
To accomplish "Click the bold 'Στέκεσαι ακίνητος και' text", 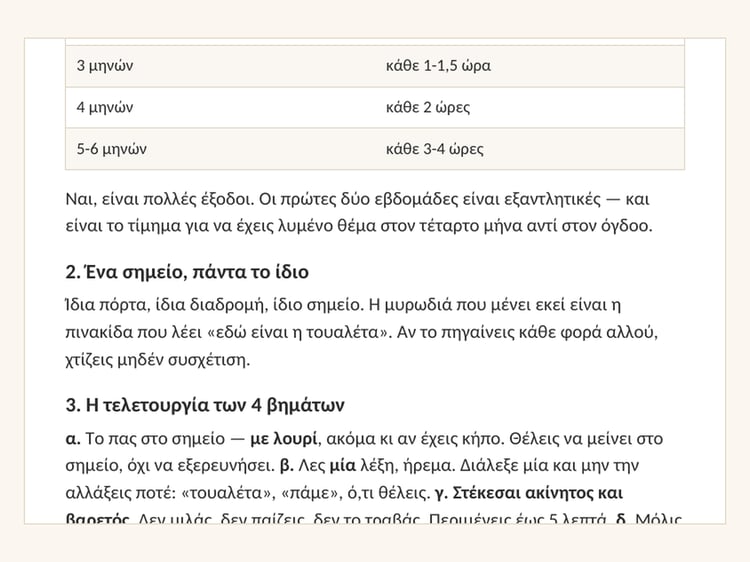I will (x=537, y=493).
